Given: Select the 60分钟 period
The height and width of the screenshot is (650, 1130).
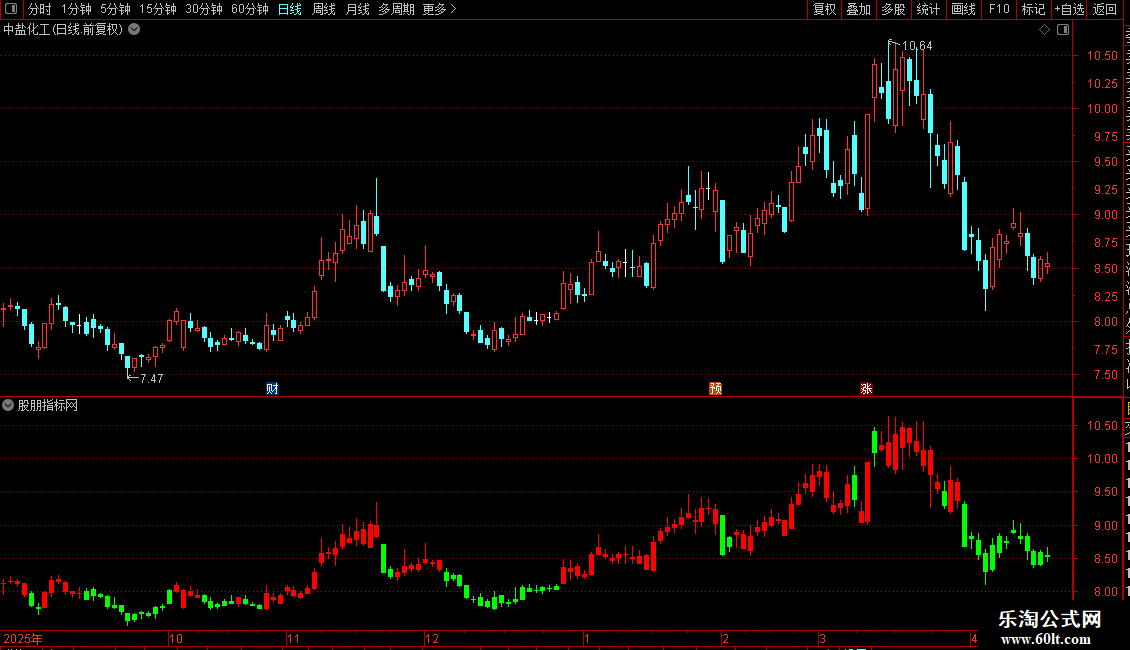Looking at the screenshot, I should pos(250,9).
